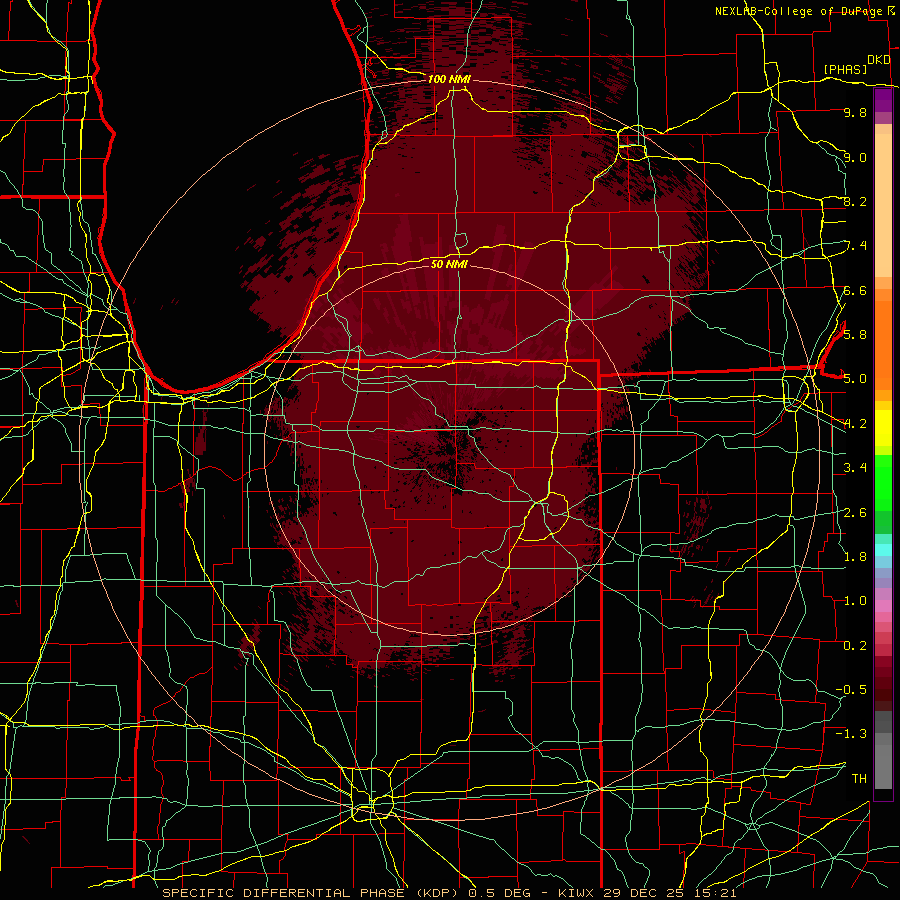Pick the gray segment at color bar bottom

click(x=883, y=766)
